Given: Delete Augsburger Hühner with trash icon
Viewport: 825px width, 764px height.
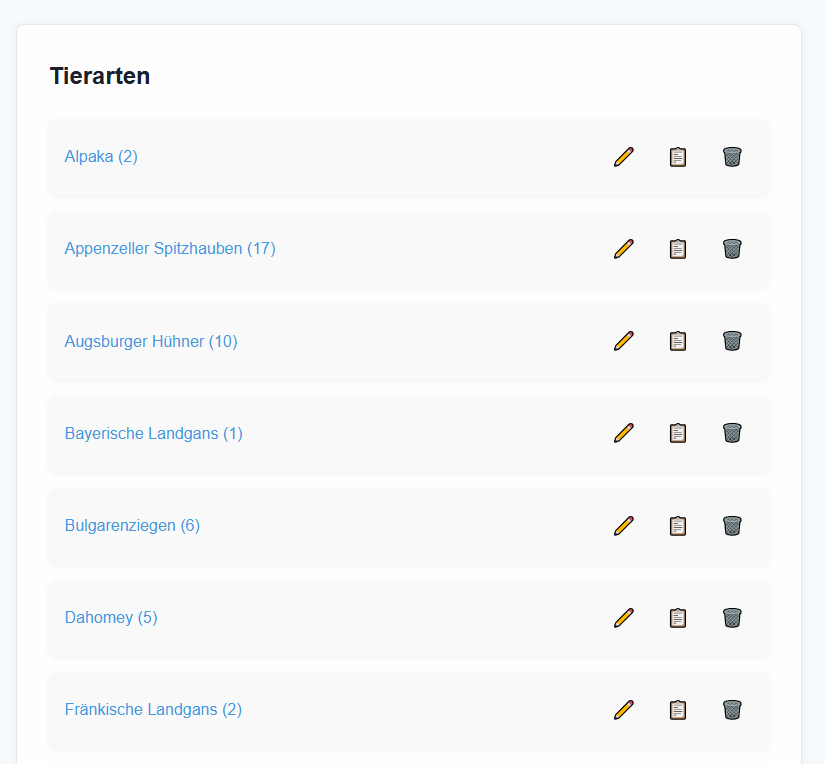Looking at the screenshot, I should [x=732, y=341].
